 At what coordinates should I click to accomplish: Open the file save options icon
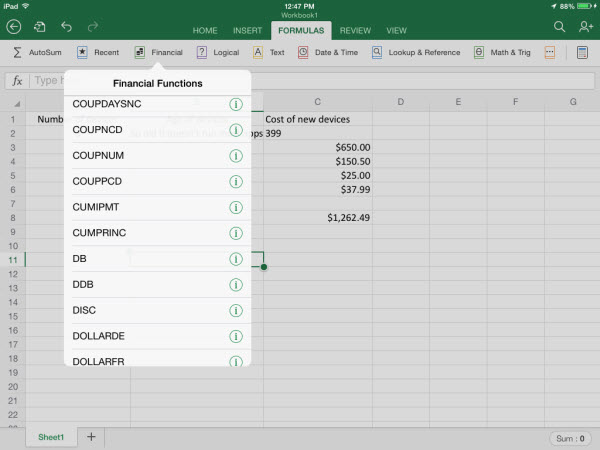(40, 27)
